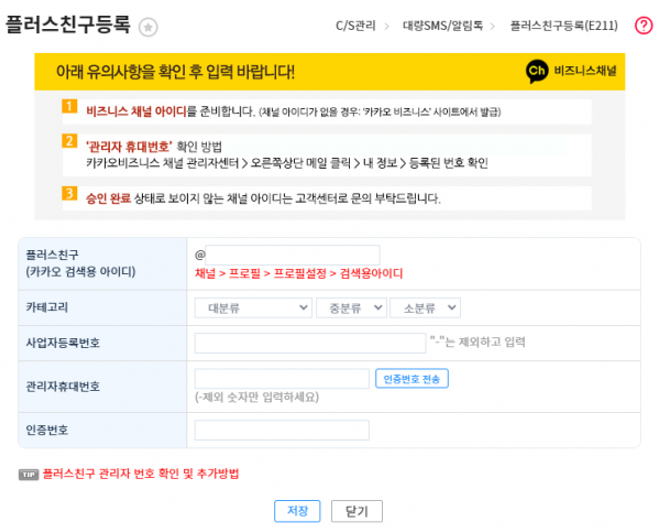Click the 관리자휴대번호 input field

click(x=282, y=379)
